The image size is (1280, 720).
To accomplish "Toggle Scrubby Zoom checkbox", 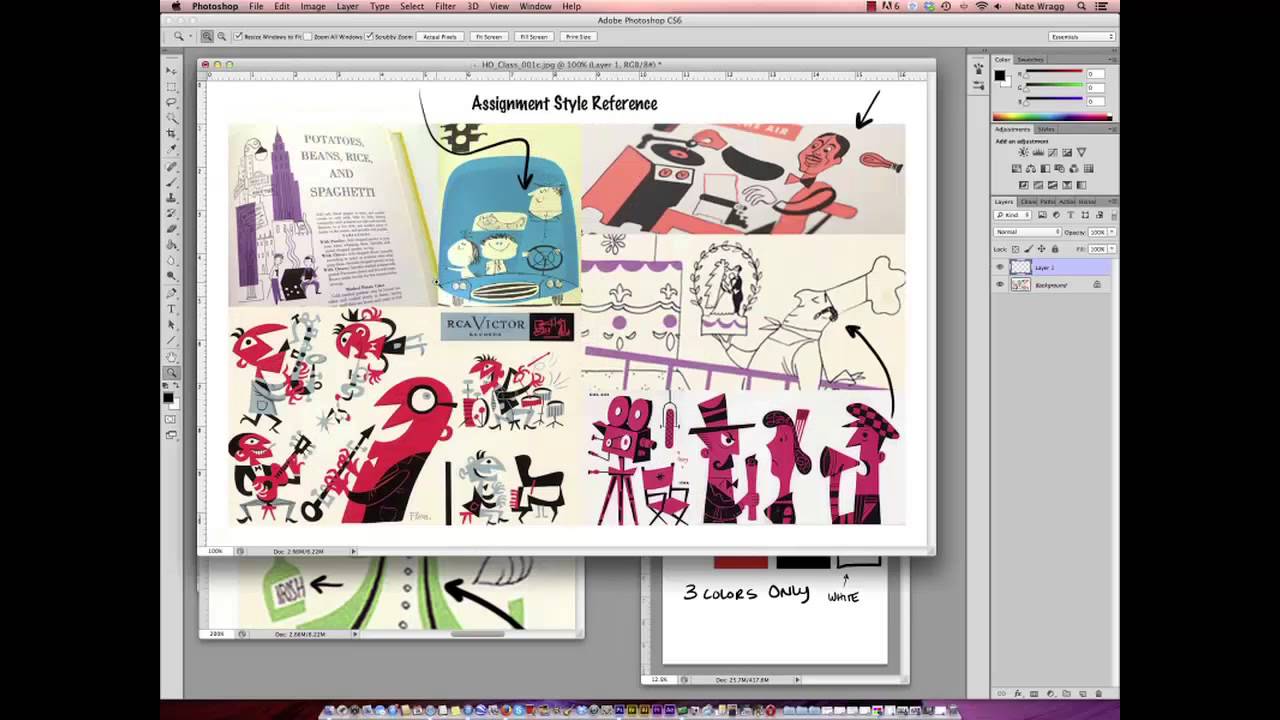I will tap(369, 36).
